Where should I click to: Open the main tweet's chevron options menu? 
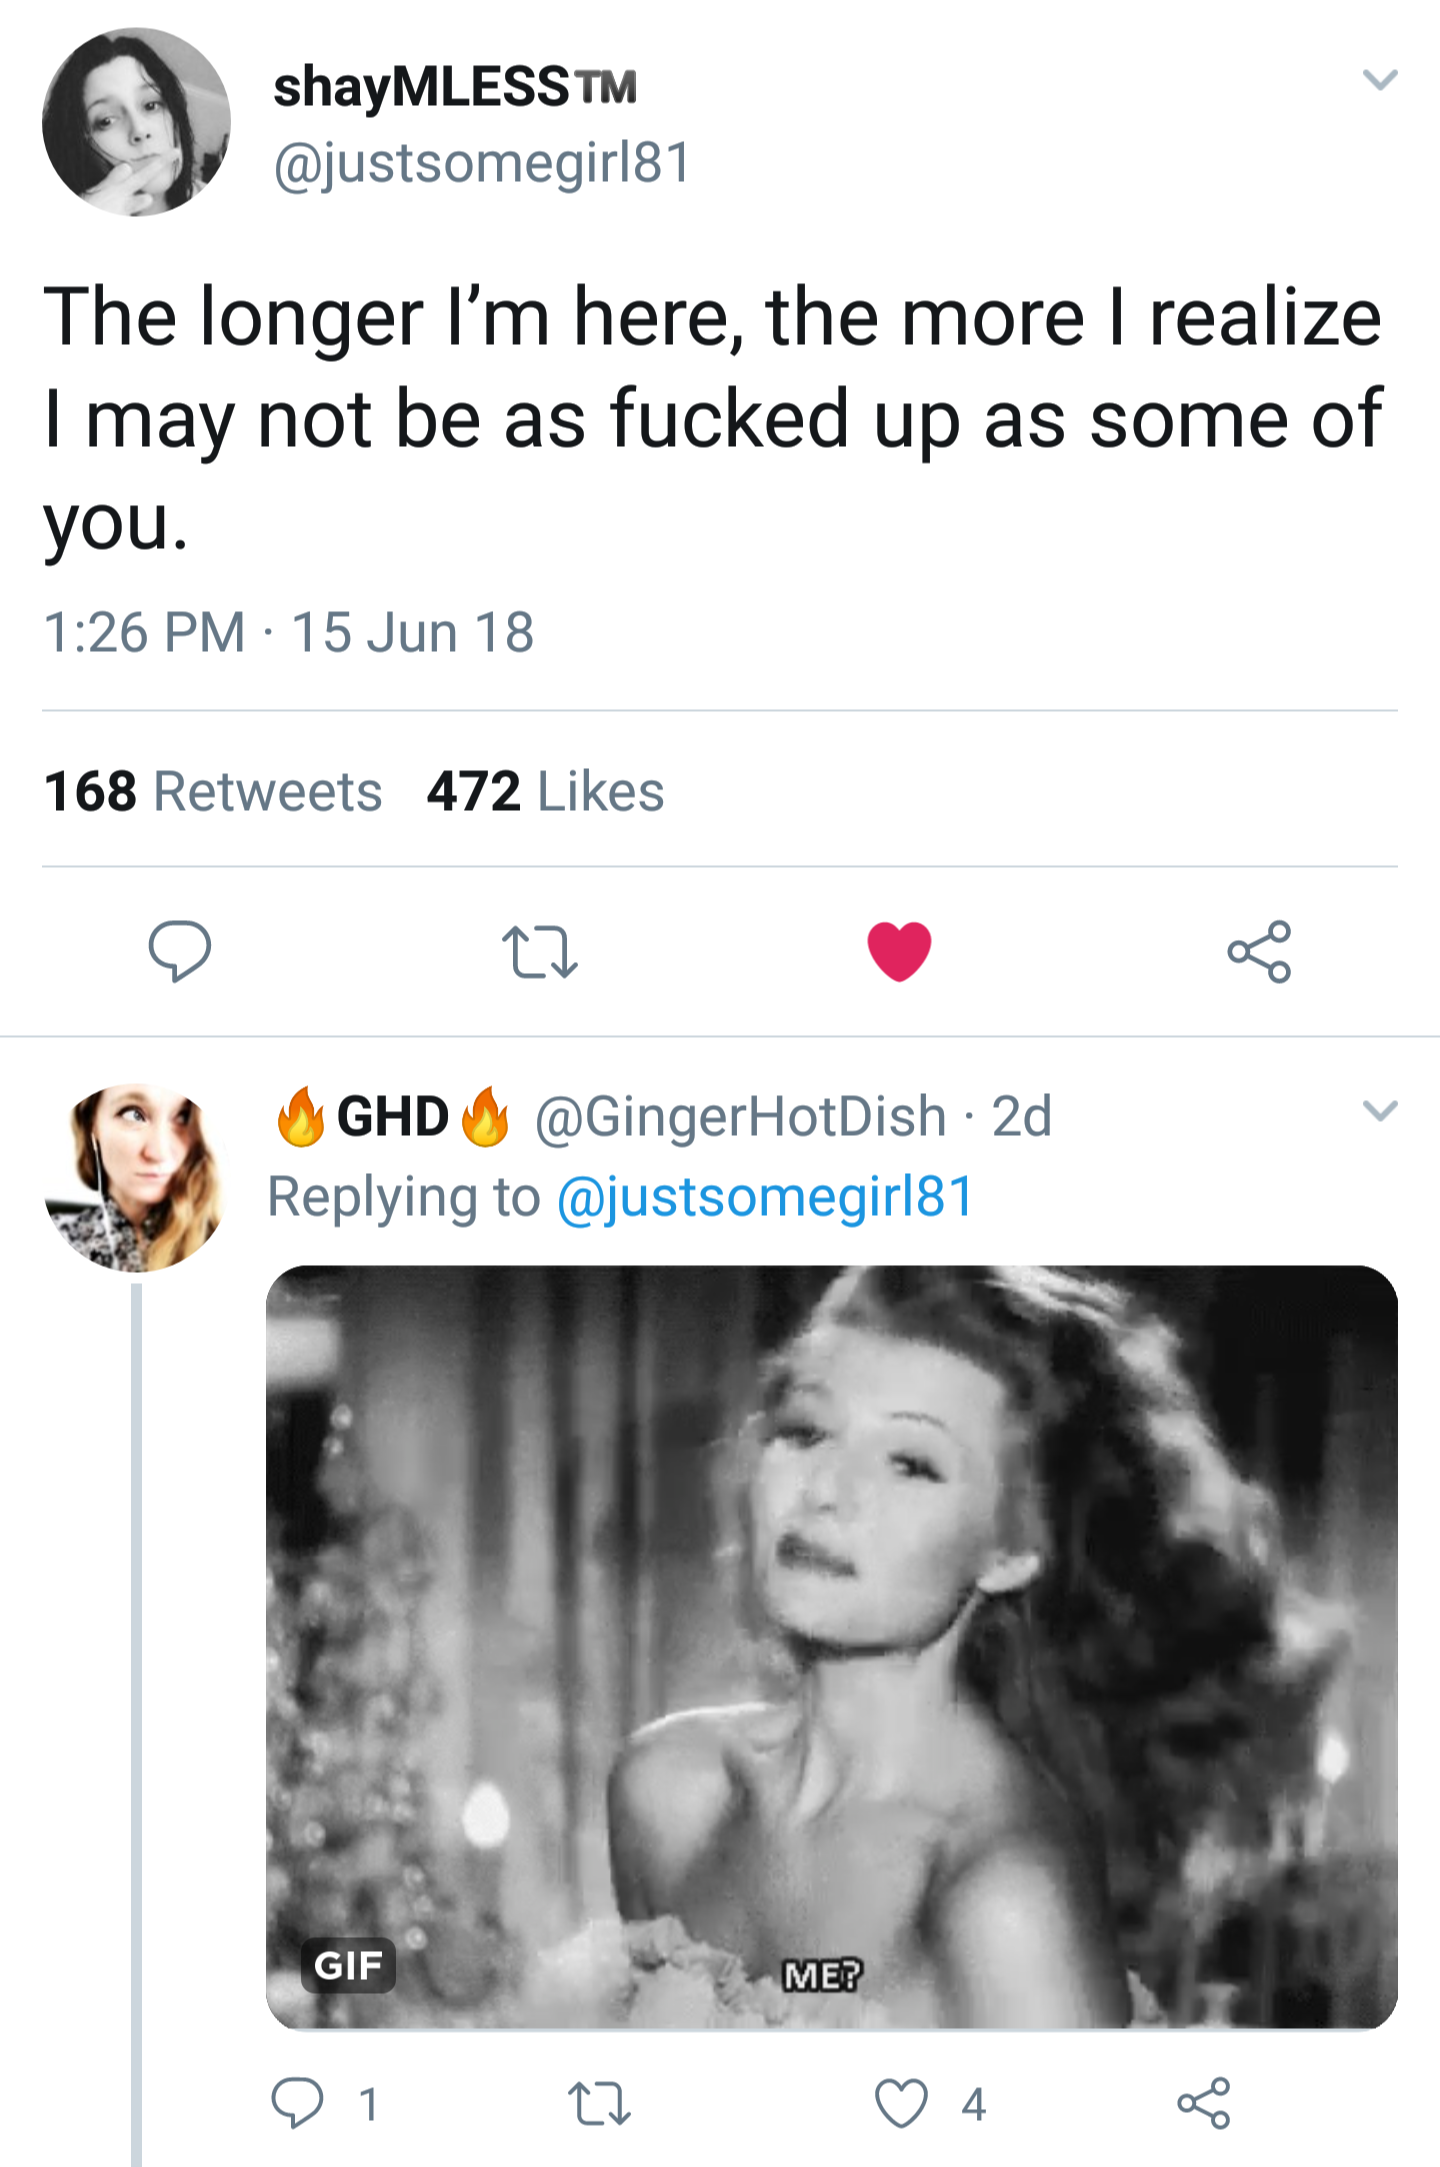point(1380,80)
